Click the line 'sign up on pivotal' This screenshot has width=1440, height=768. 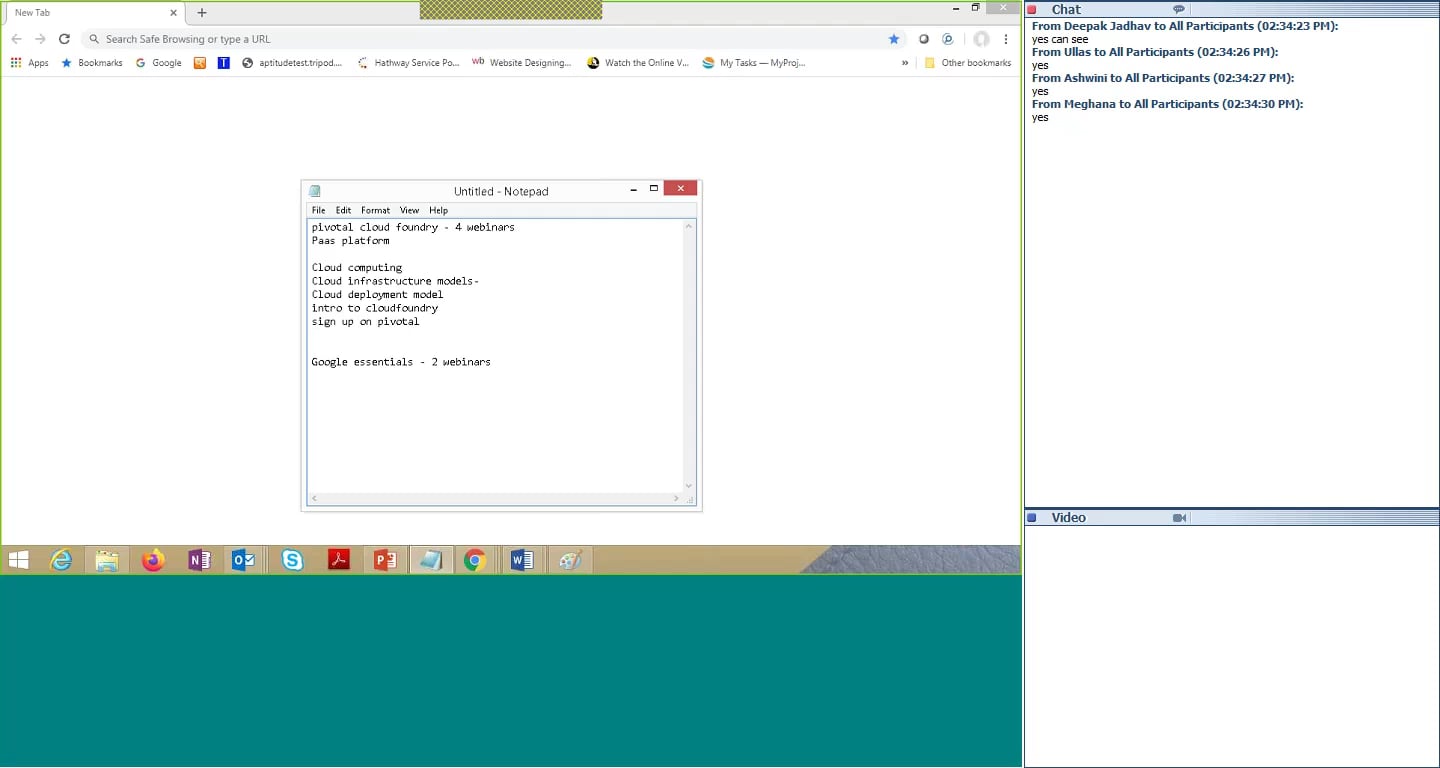pos(365,322)
